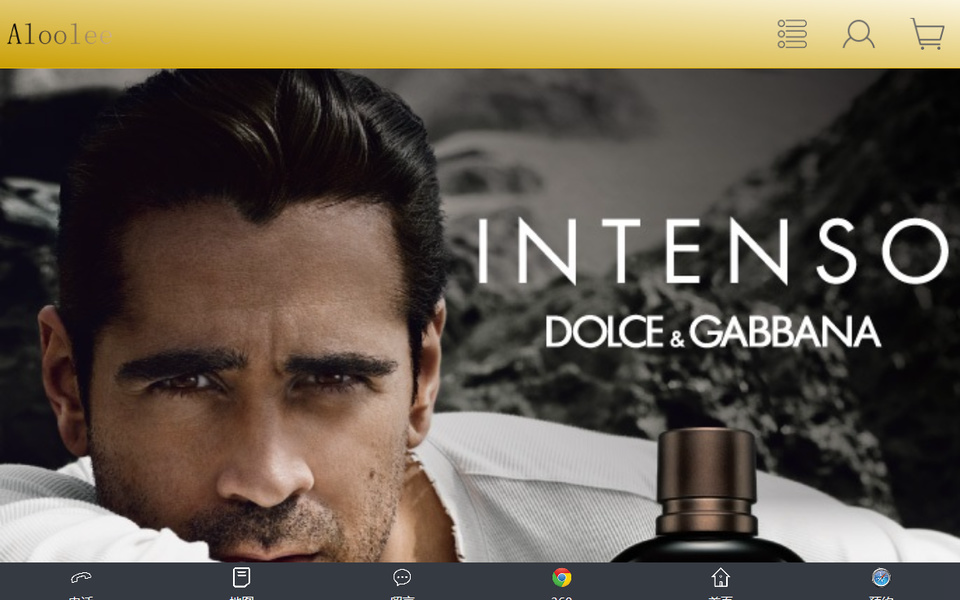Select the perfume bottle cap image

click(x=705, y=480)
